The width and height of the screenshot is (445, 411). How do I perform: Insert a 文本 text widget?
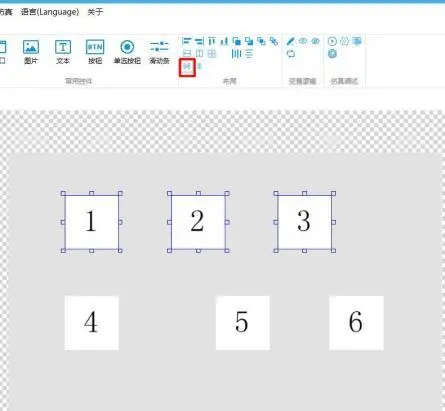tap(63, 52)
